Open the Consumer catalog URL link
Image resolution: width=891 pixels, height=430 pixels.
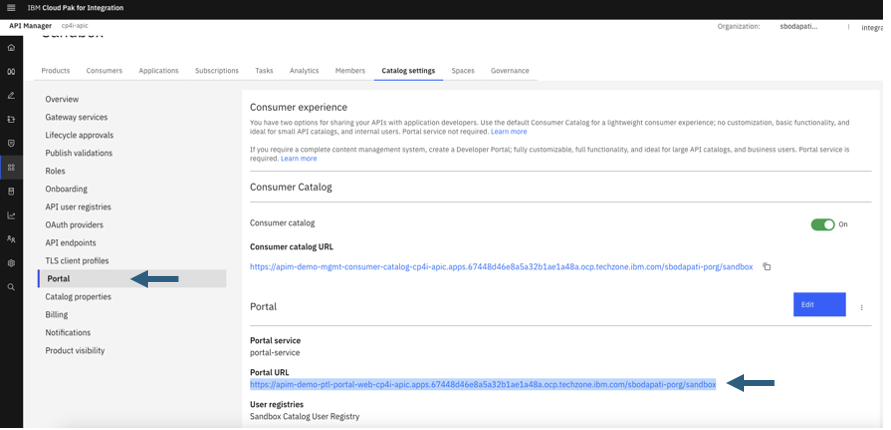point(502,267)
